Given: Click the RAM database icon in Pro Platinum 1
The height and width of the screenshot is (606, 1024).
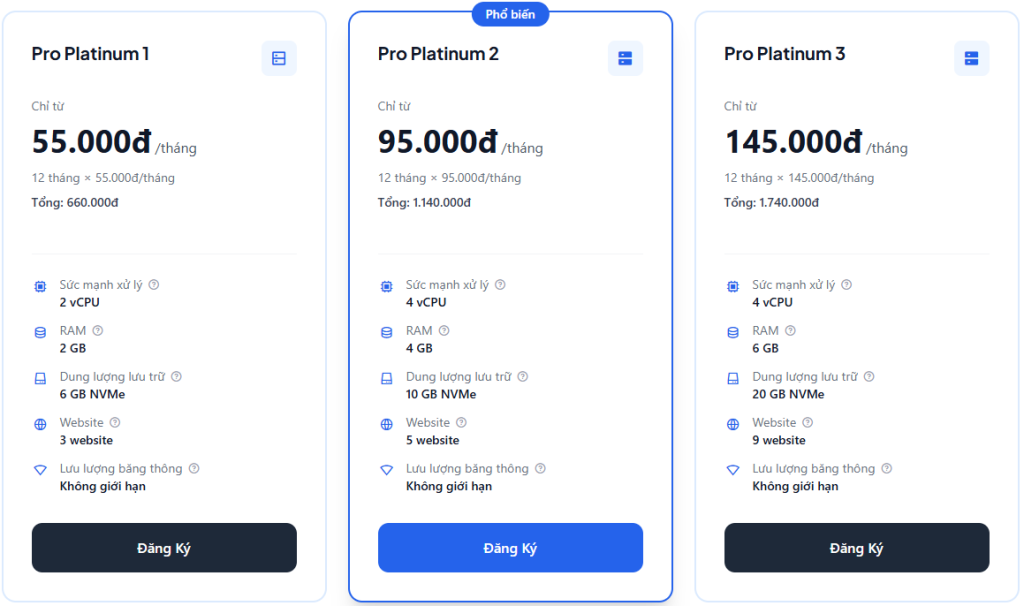Looking at the screenshot, I should pyautogui.click(x=40, y=332).
